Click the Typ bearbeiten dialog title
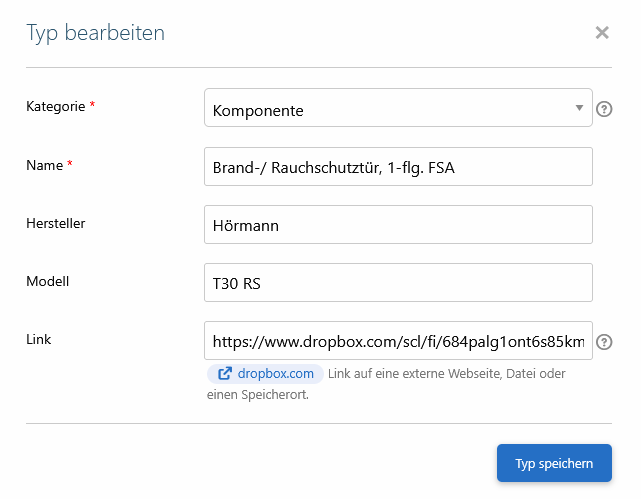The height and width of the screenshot is (499, 641). [96, 33]
